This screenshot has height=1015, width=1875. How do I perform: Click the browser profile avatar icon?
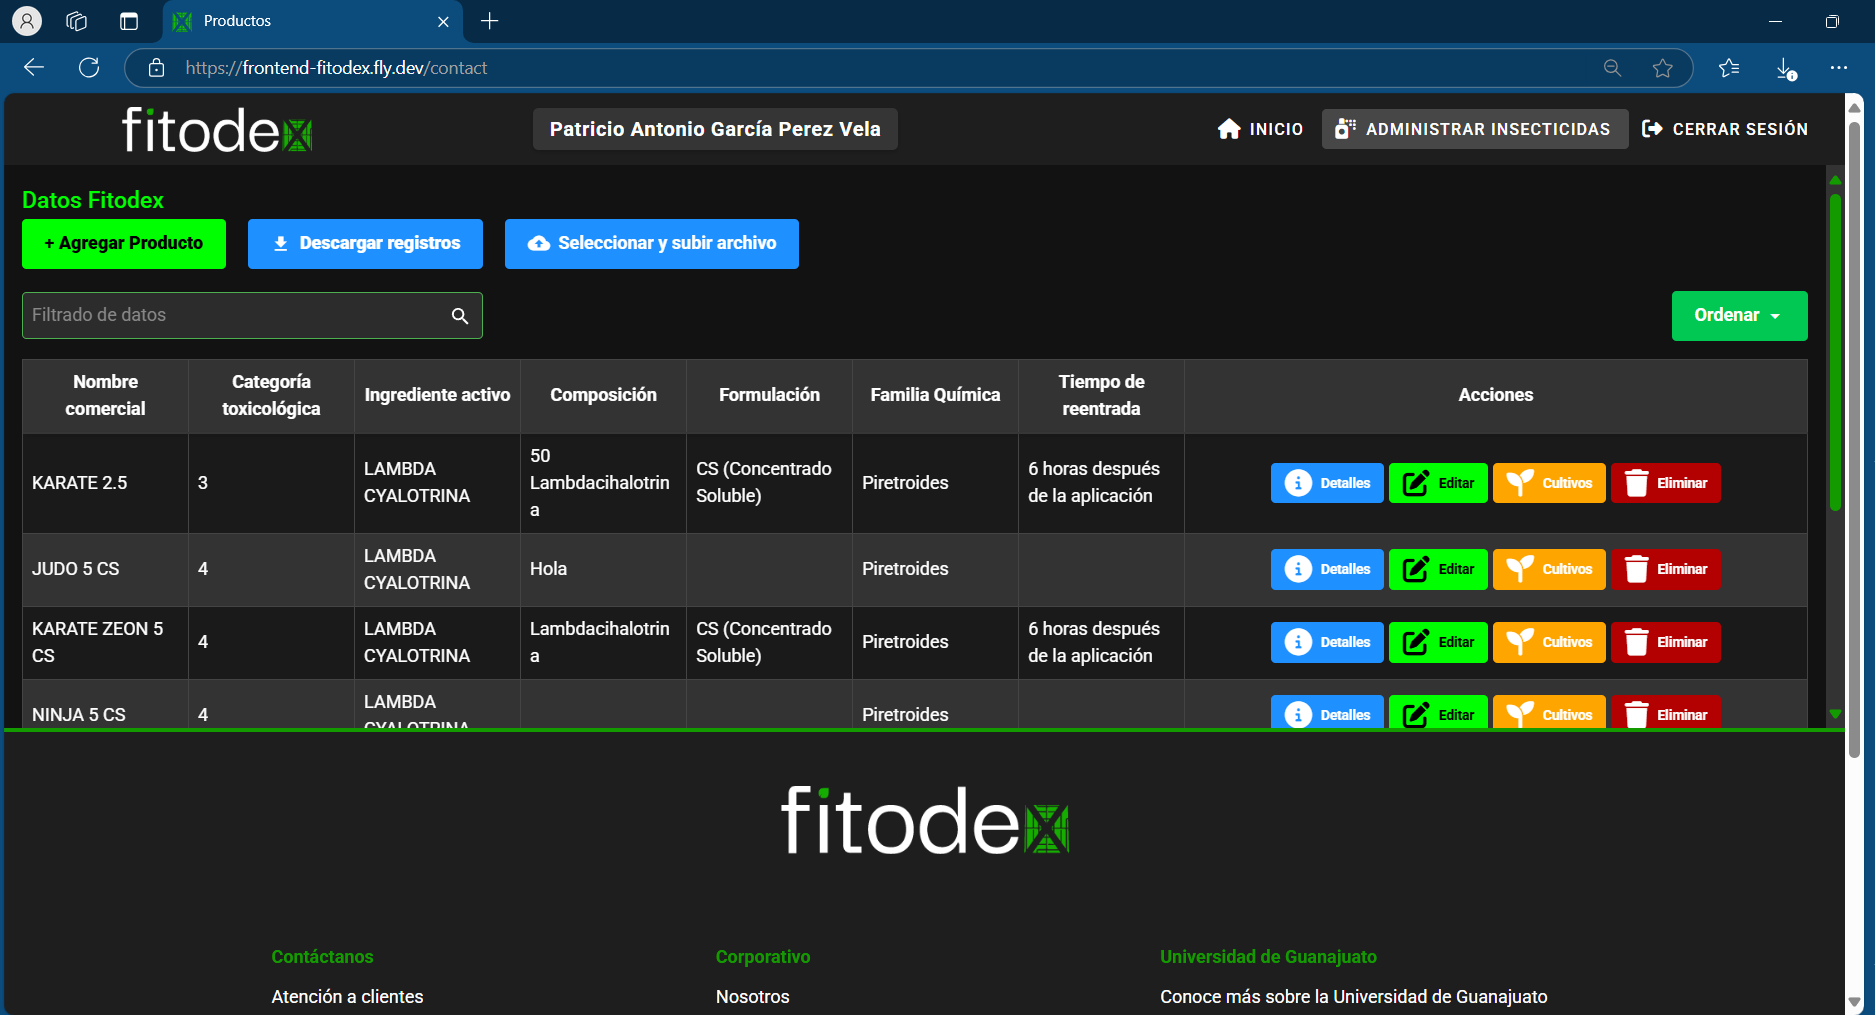pos(27,21)
